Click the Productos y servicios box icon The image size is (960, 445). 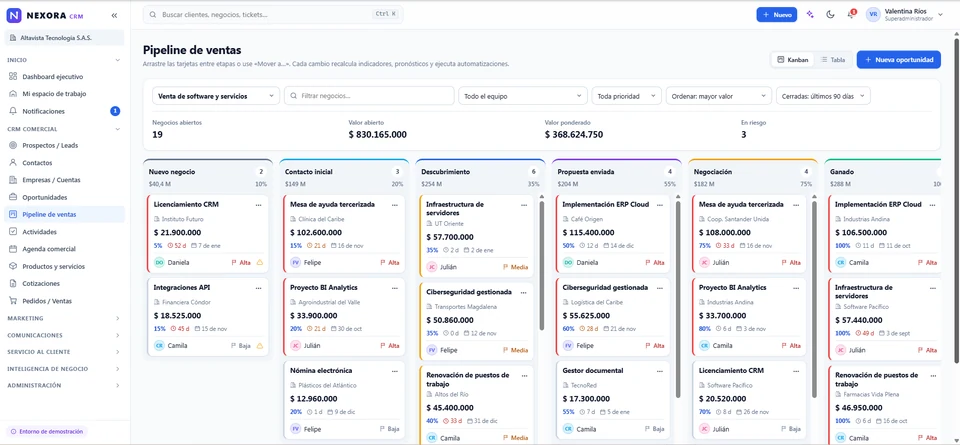coord(13,266)
